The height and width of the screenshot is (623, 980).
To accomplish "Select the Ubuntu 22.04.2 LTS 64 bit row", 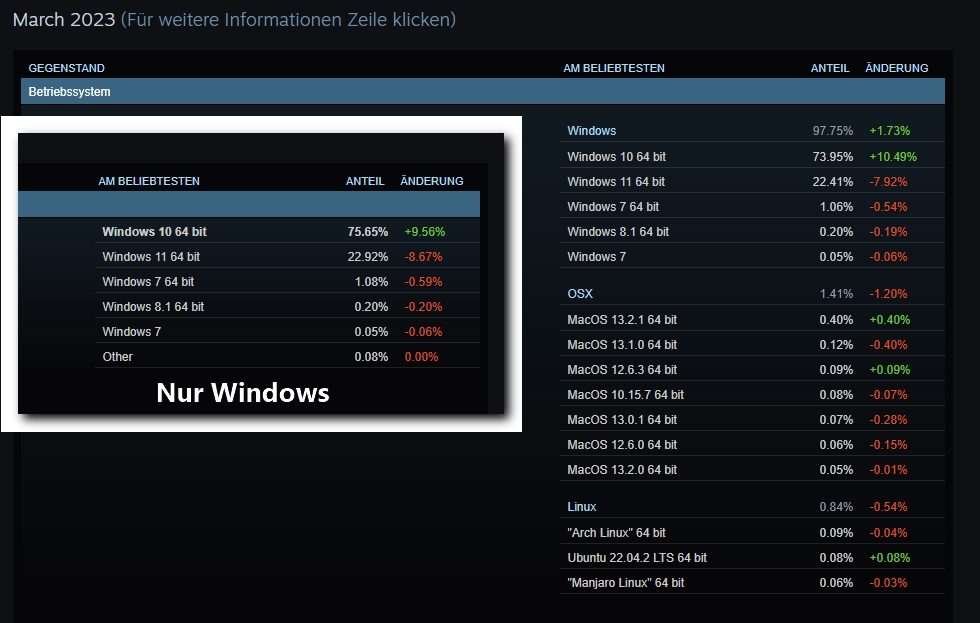I will [752, 557].
